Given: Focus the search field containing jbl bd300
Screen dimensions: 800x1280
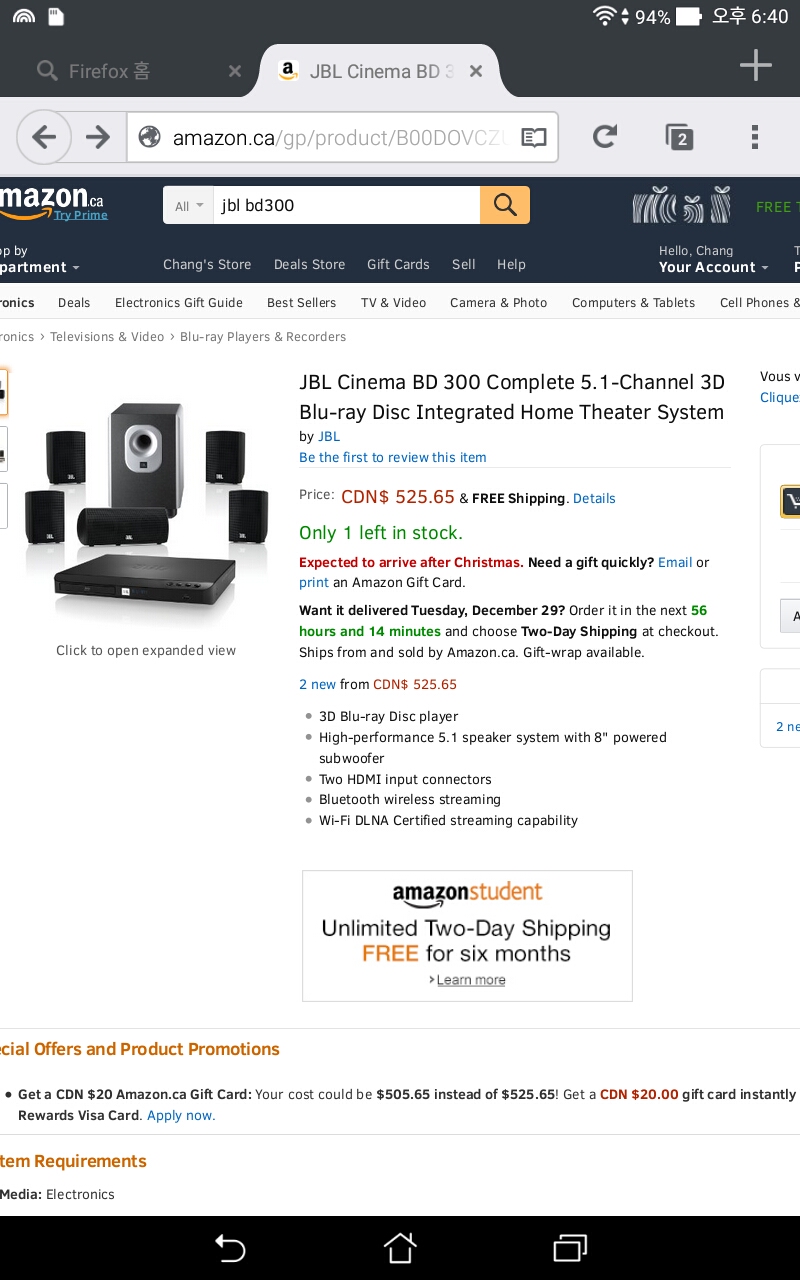Looking at the screenshot, I should point(345,206).
